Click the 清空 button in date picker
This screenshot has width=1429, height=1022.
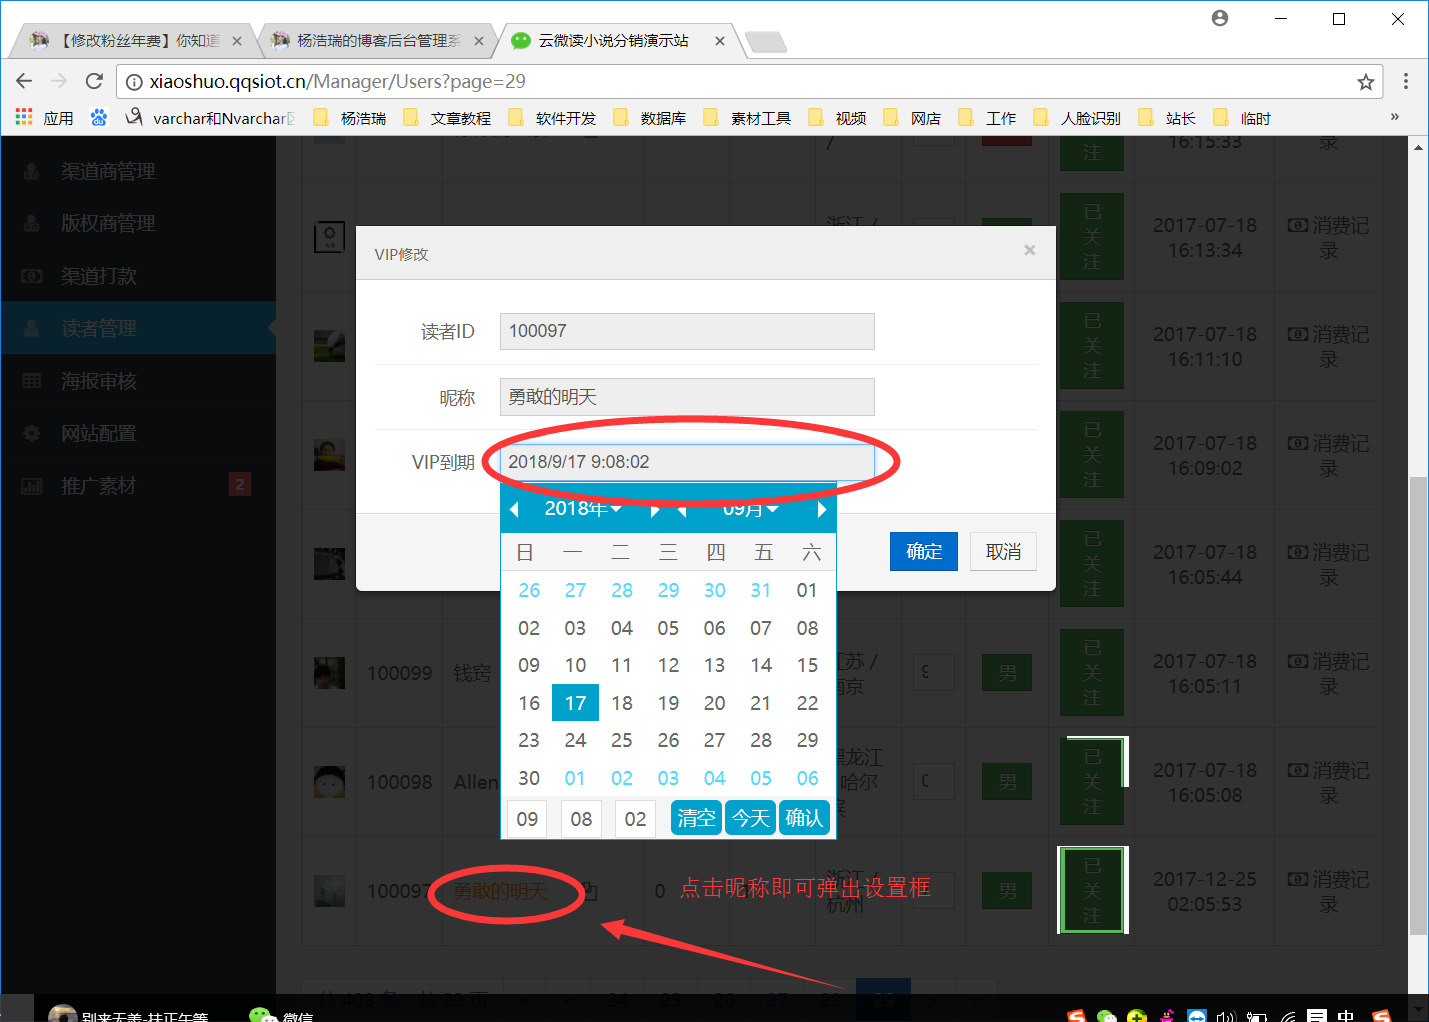click(x=696, y=818)
